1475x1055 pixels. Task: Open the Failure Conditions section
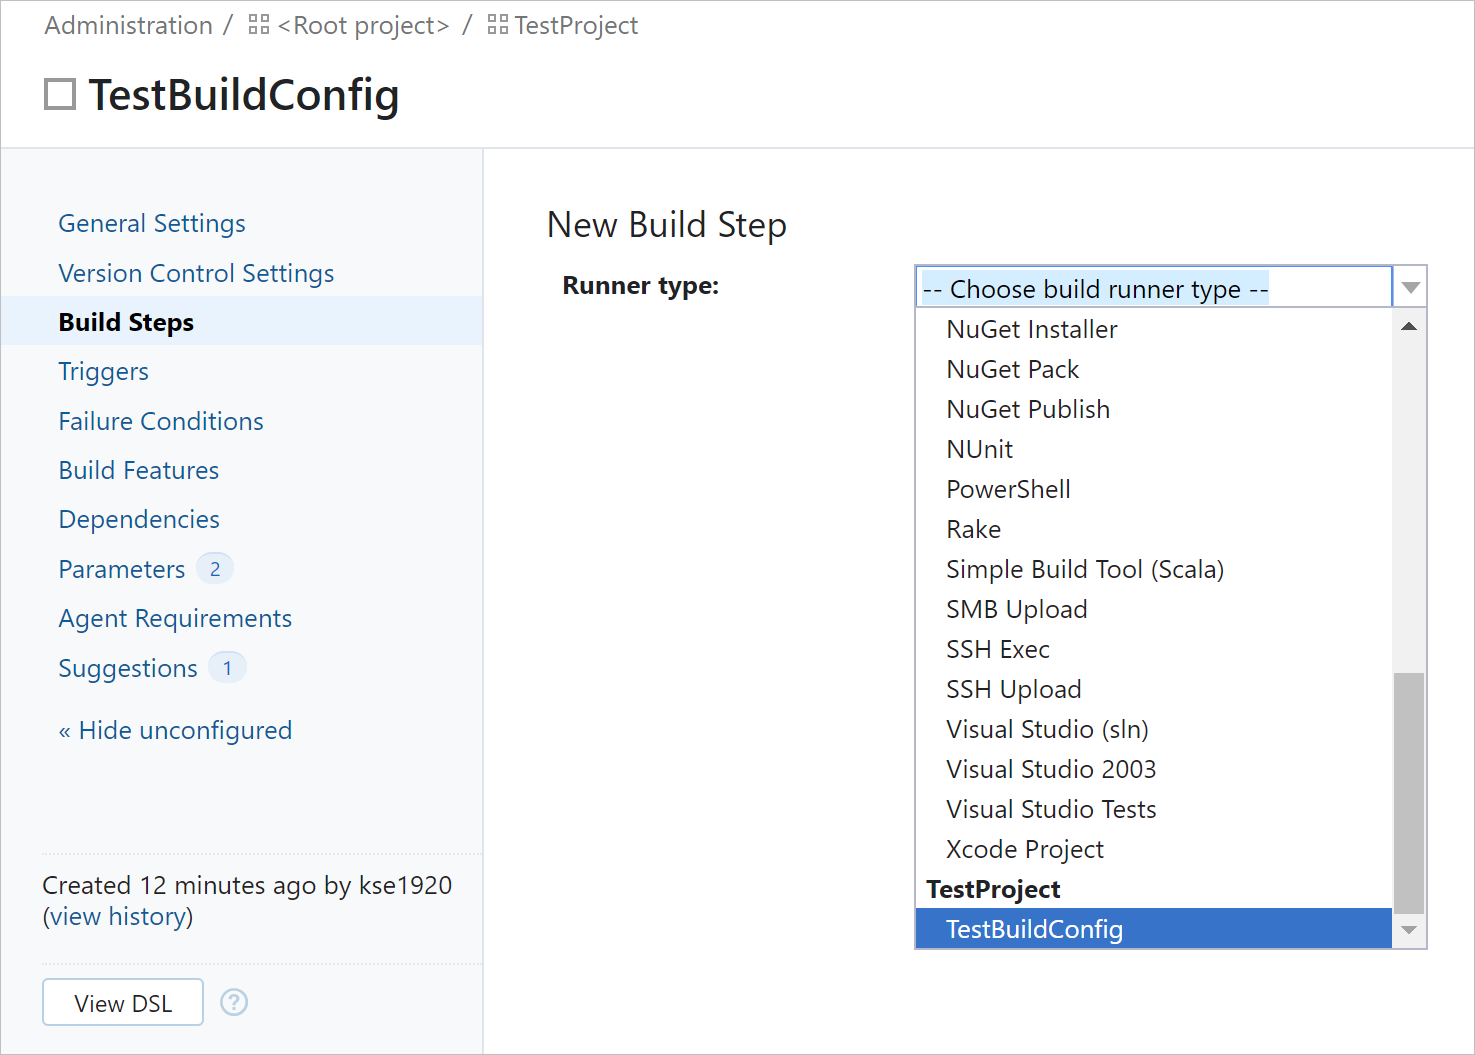[x=160, y=420]
